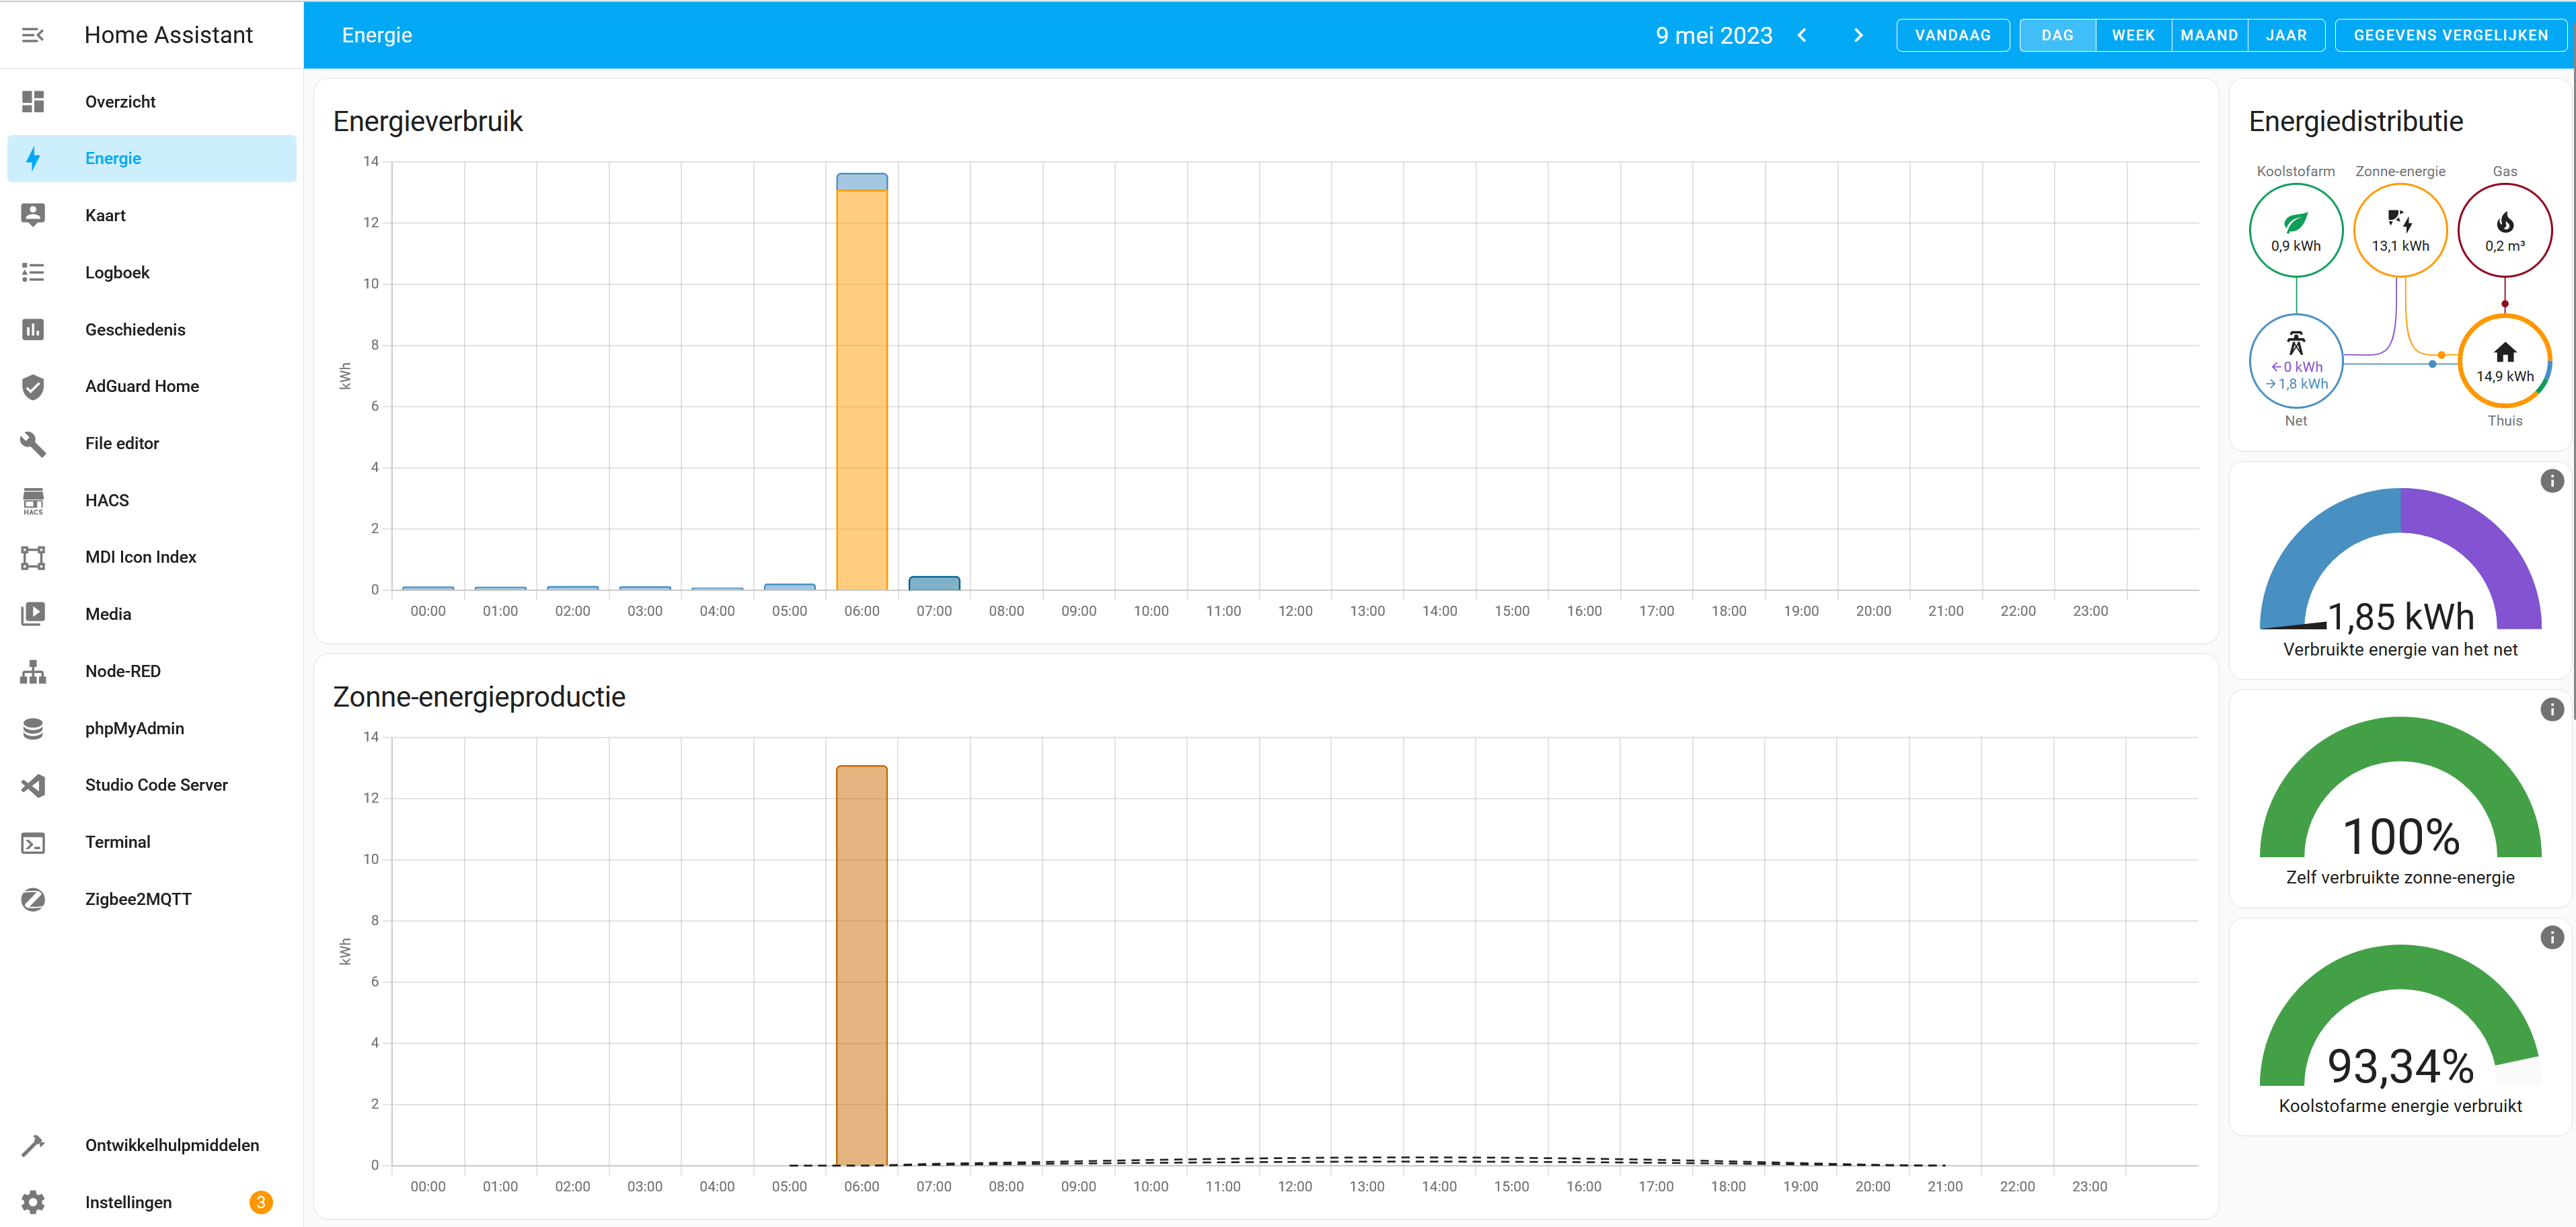Open Geschiedenis chart icon
Image resolution: width=2576 pixels, height=1227 pixels.
[33, 329]
